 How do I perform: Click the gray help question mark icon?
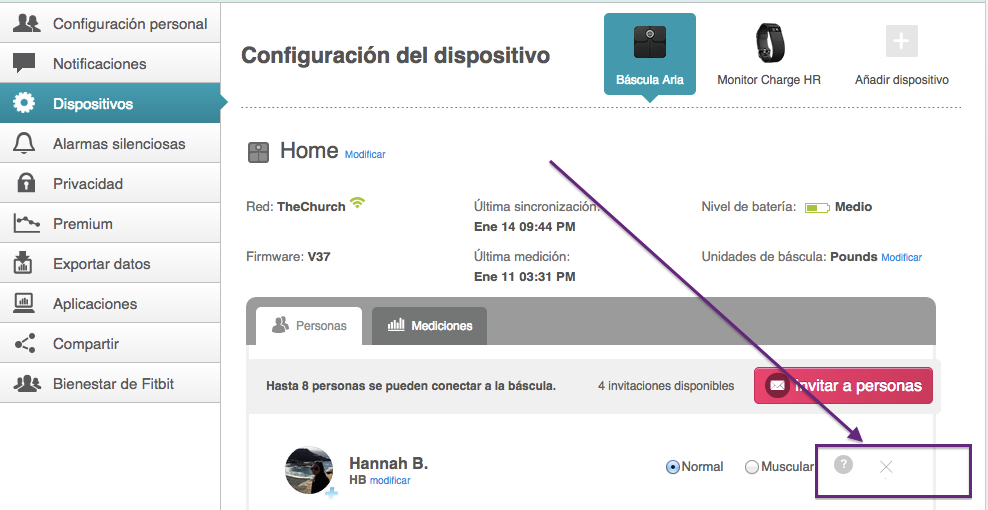click(x=843, y=464)
